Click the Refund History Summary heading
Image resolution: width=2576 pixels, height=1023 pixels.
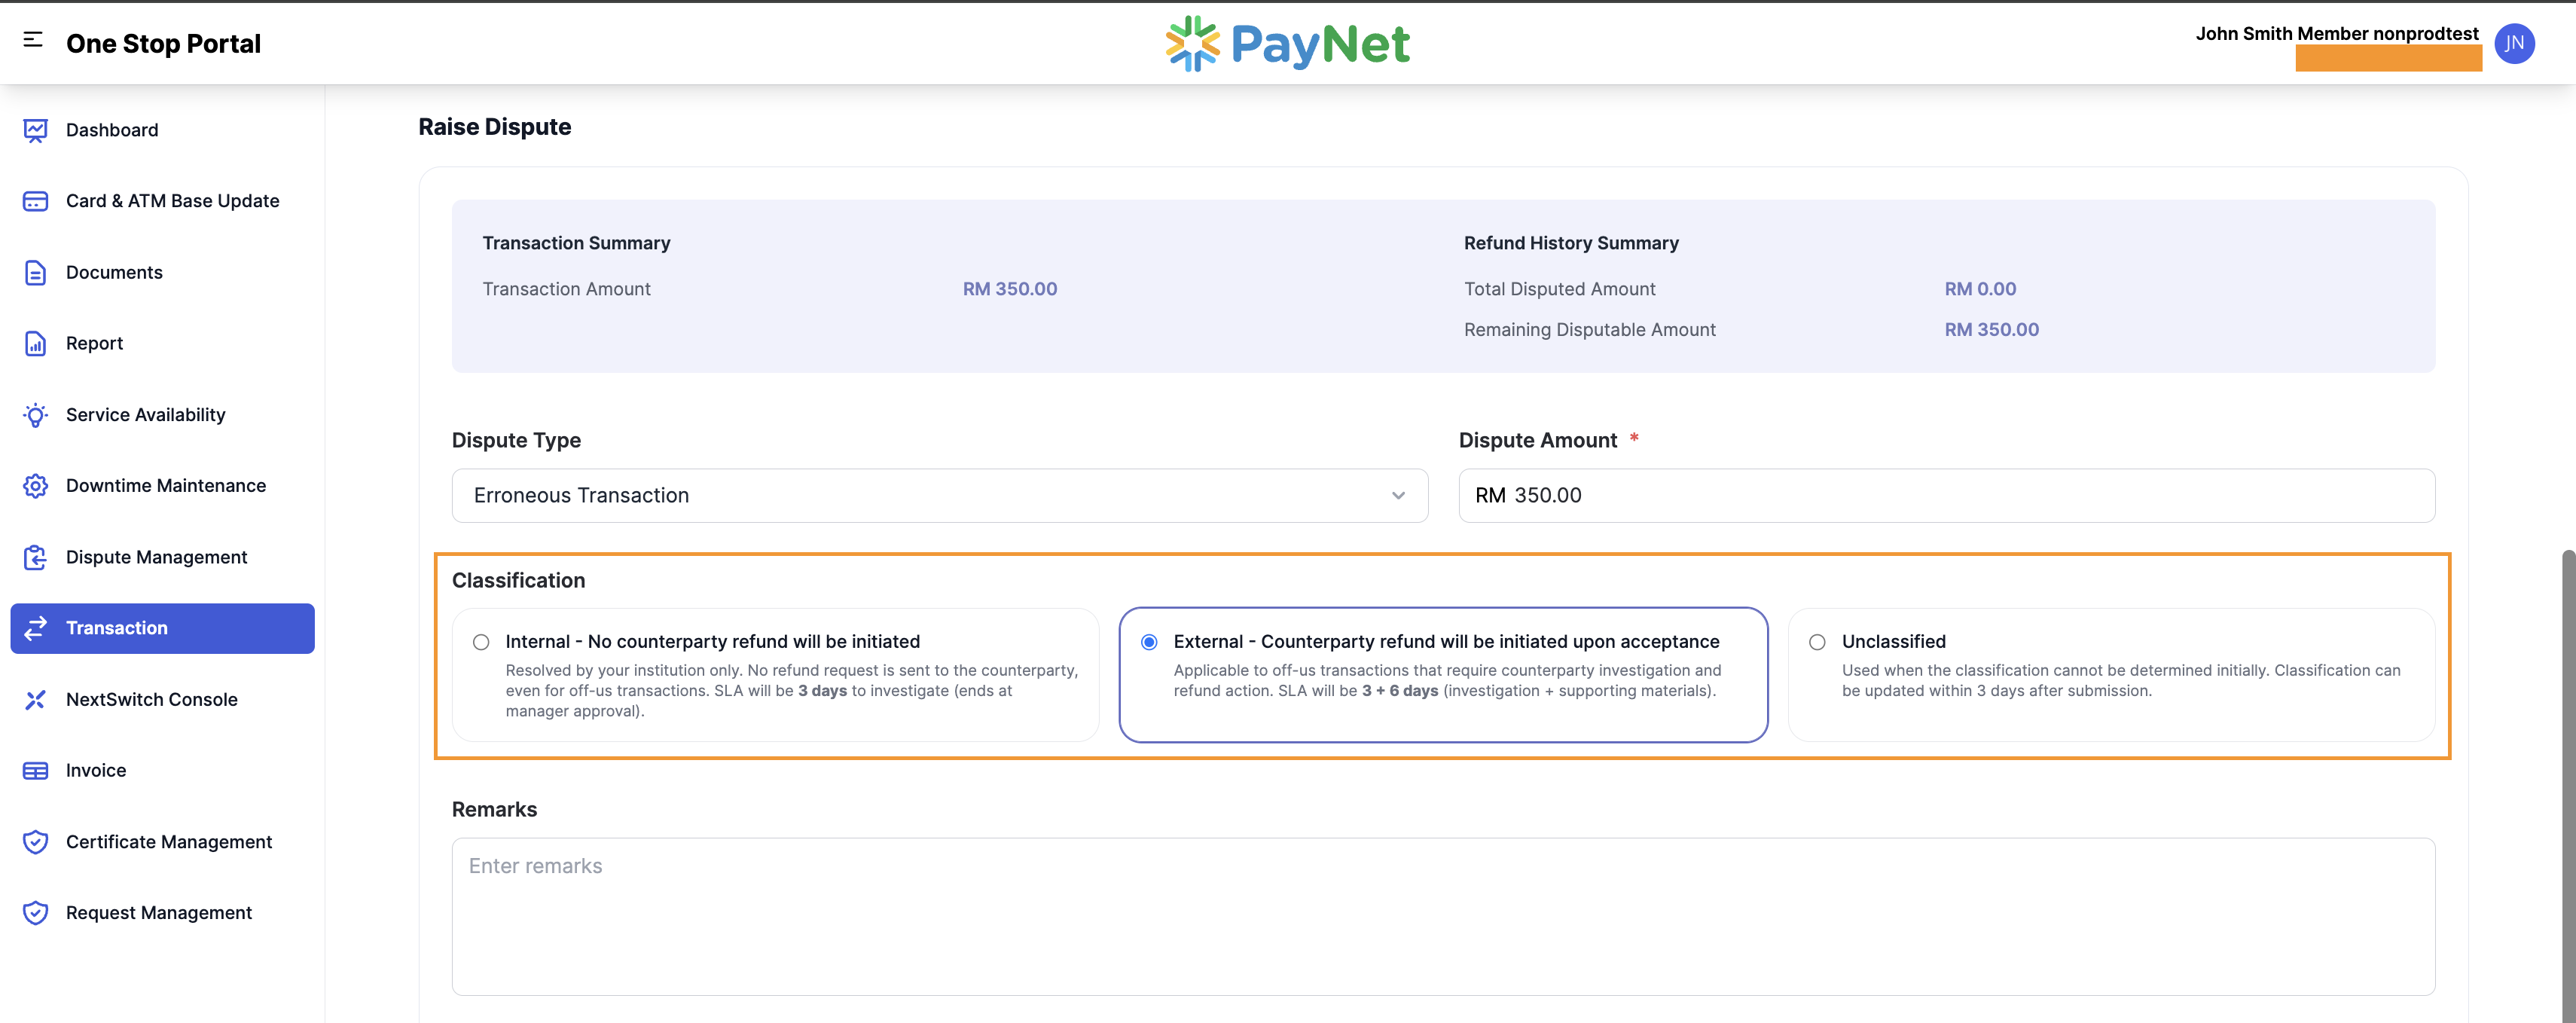pos(1571,243)
